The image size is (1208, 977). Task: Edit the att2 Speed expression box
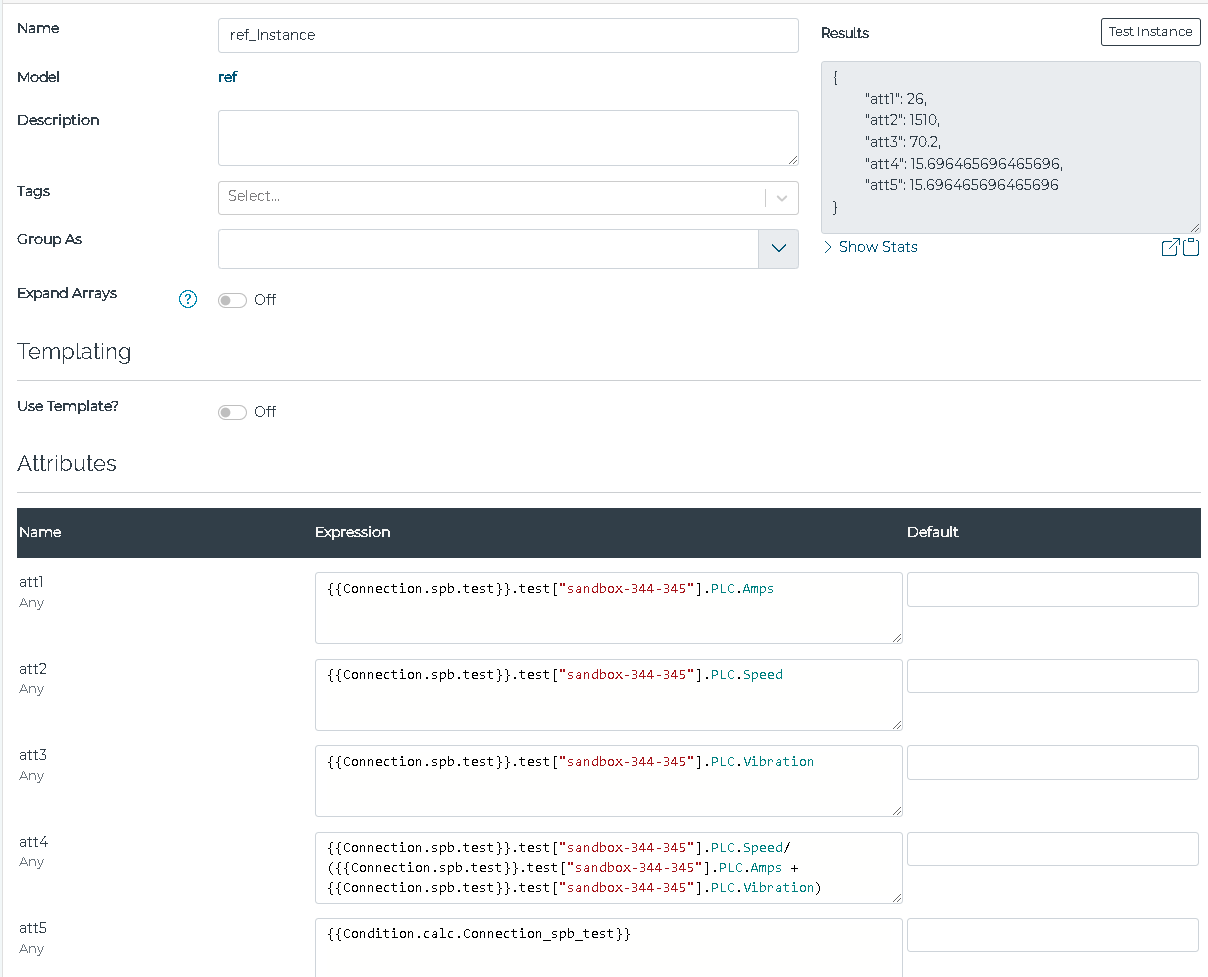[608, 694]
